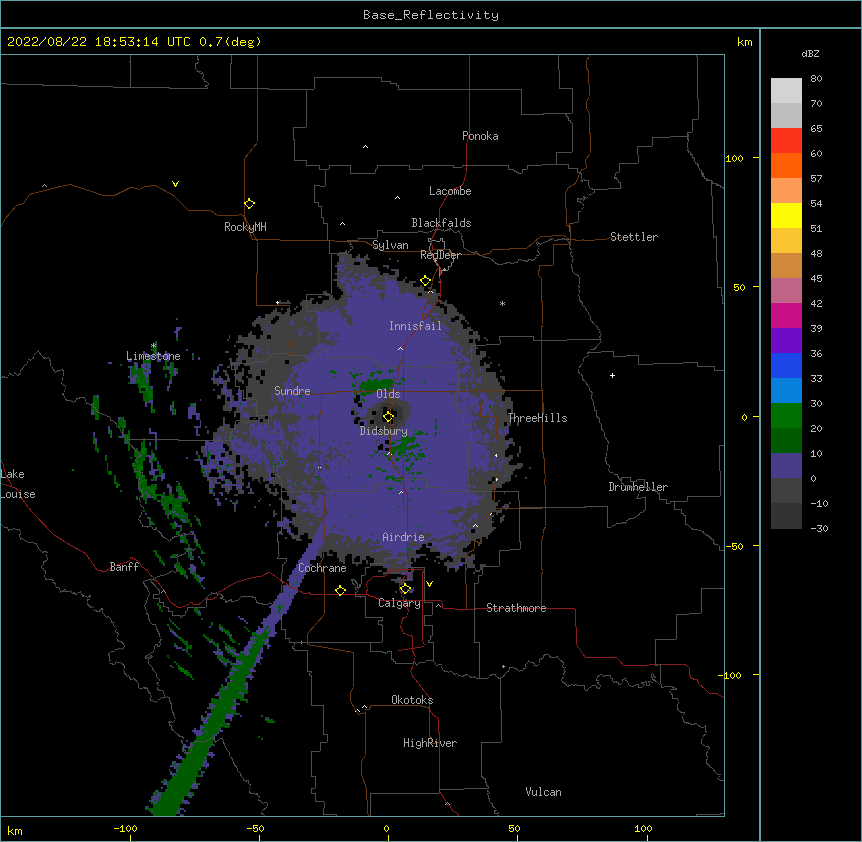The image size is (862, 842).
Task: Click the RockyMH label
Action: tap(245, 227)
